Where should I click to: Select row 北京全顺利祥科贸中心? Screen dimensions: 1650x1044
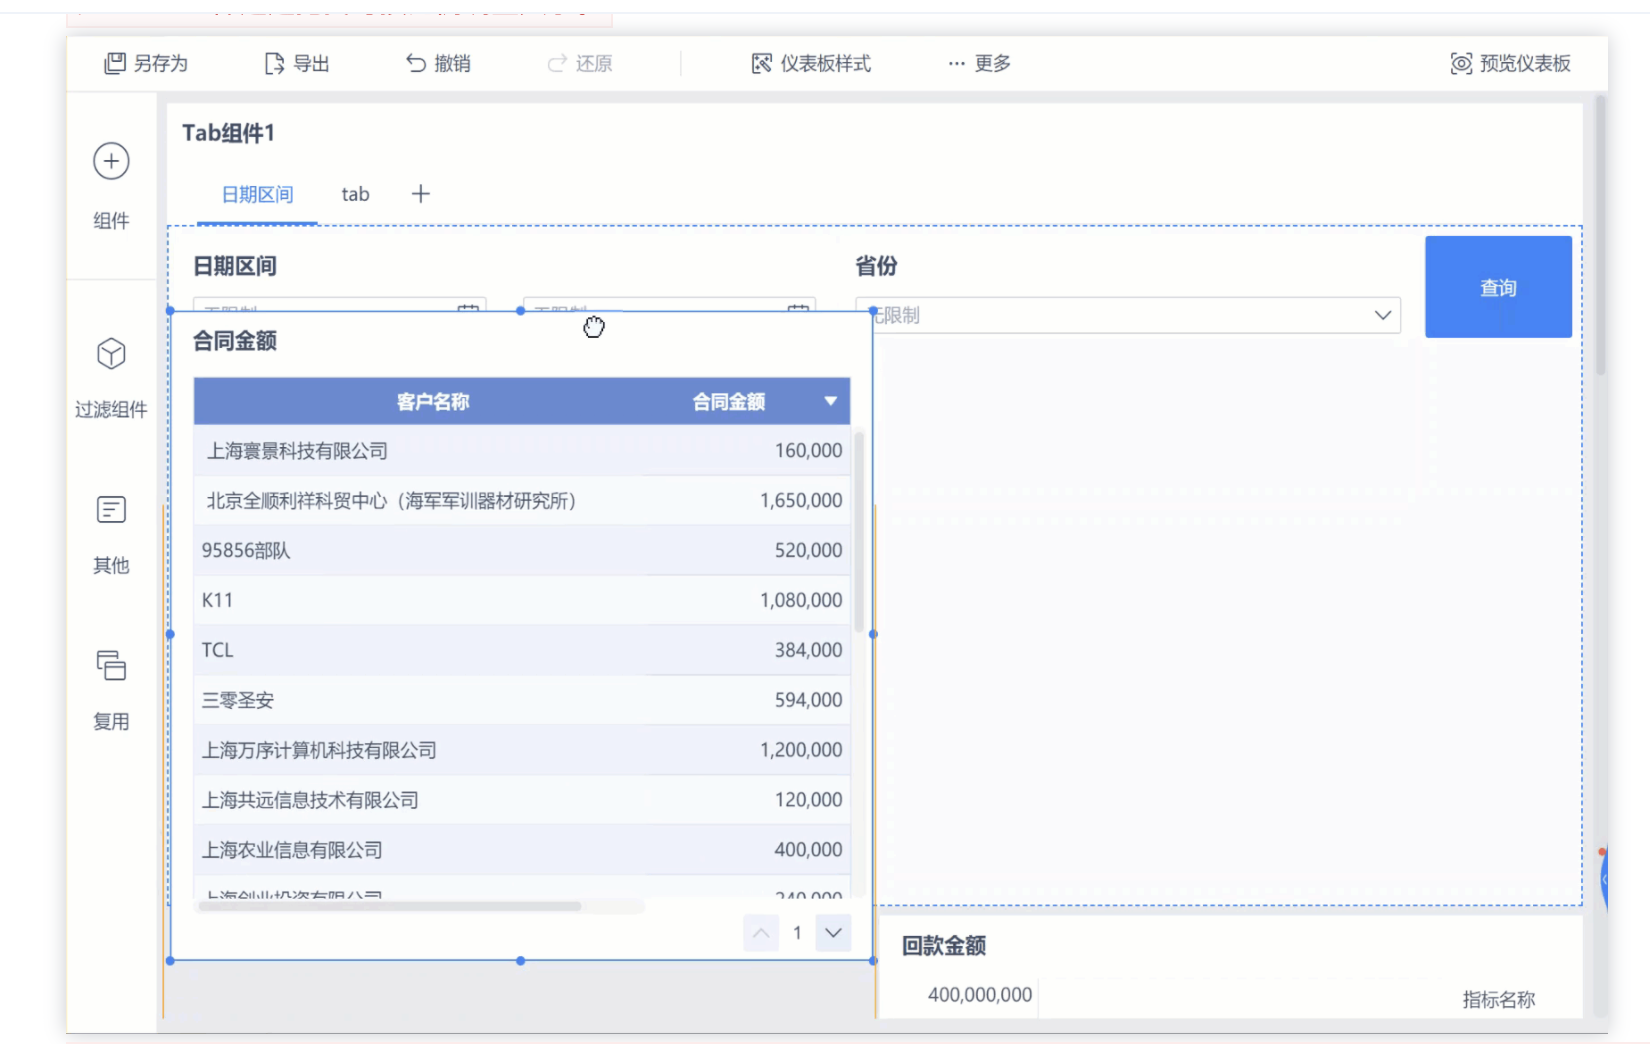pyautogui.click(x=522, y=500)
